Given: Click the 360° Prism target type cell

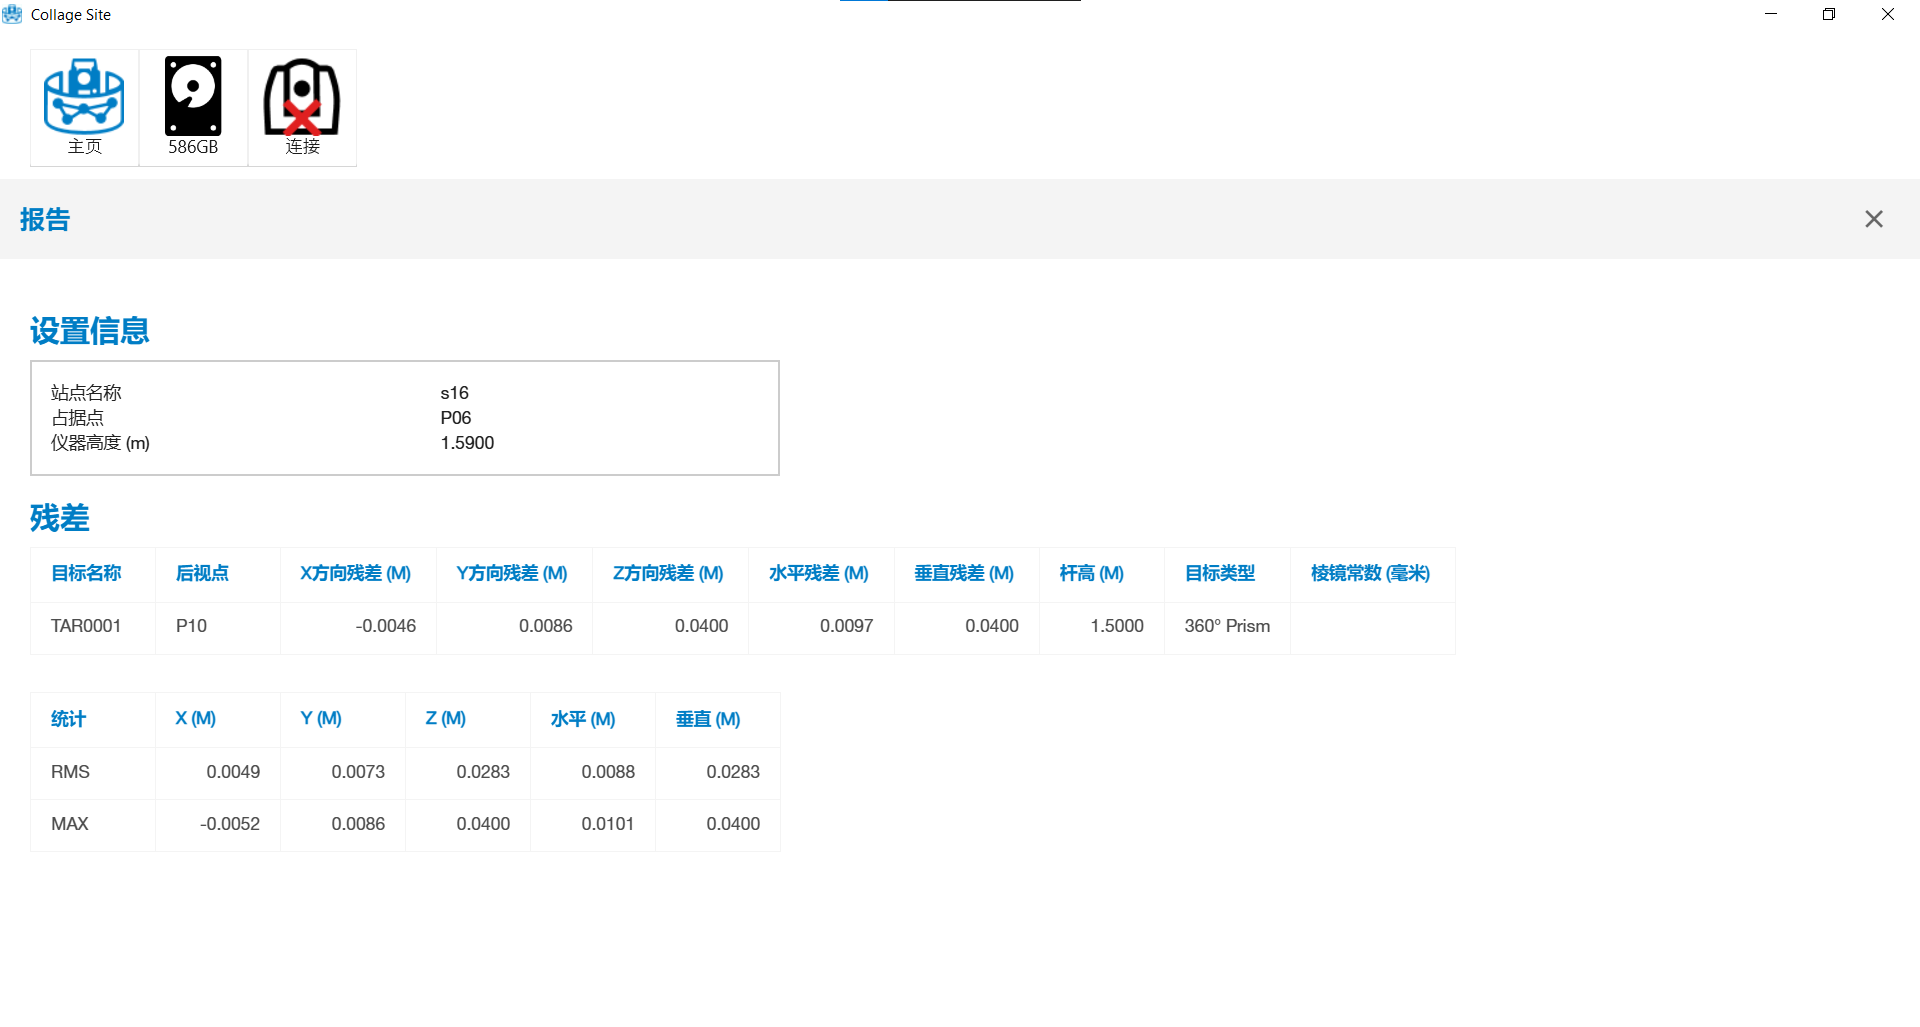Looking at the screenshot, I should (x=1227, y=626).
